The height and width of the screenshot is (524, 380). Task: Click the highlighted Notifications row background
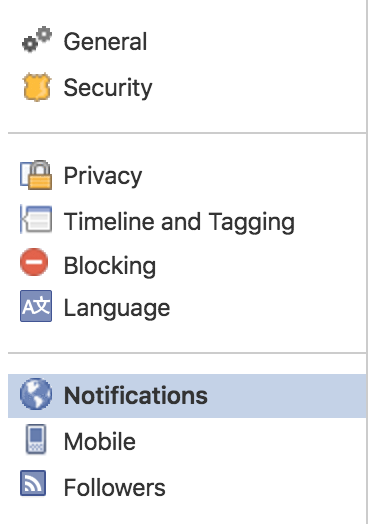pos(187,396)
